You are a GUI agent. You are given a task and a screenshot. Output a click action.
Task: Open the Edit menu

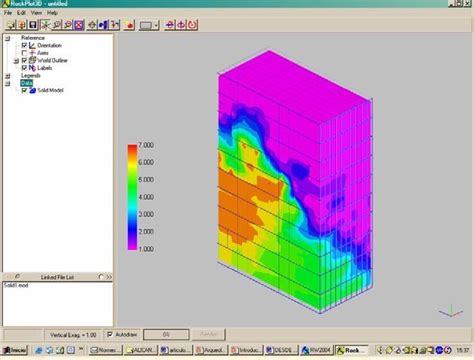(21, 13)
